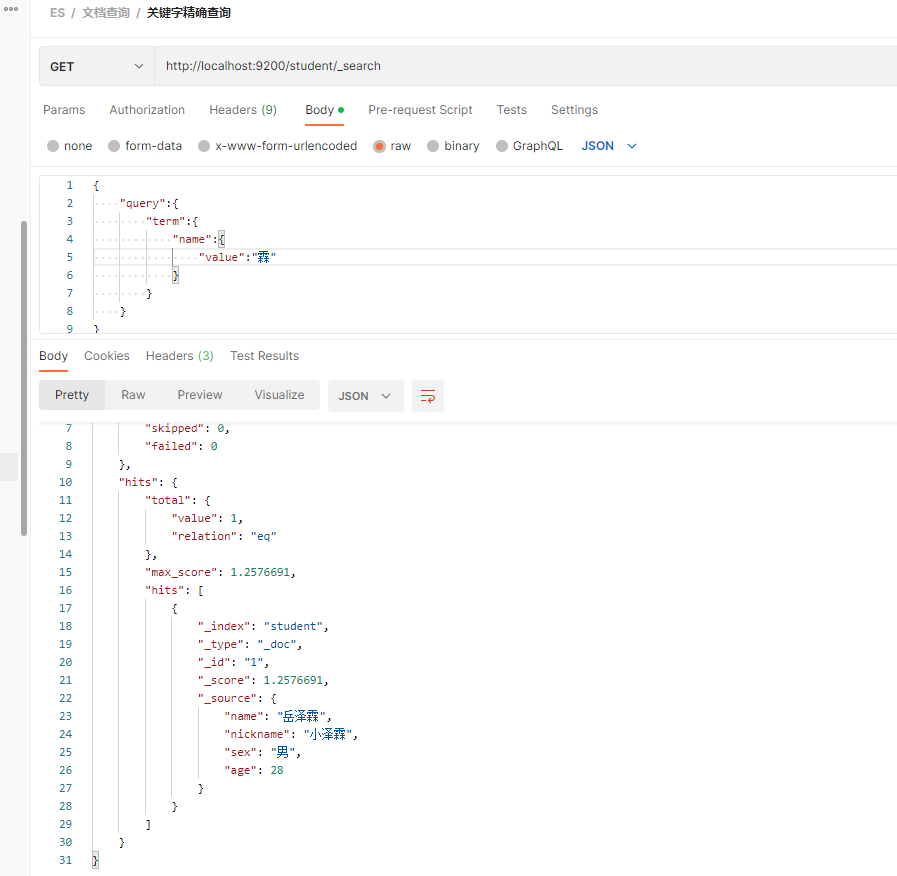
Task: Open the Headers (9) request tab
Action: coord(243,110)
